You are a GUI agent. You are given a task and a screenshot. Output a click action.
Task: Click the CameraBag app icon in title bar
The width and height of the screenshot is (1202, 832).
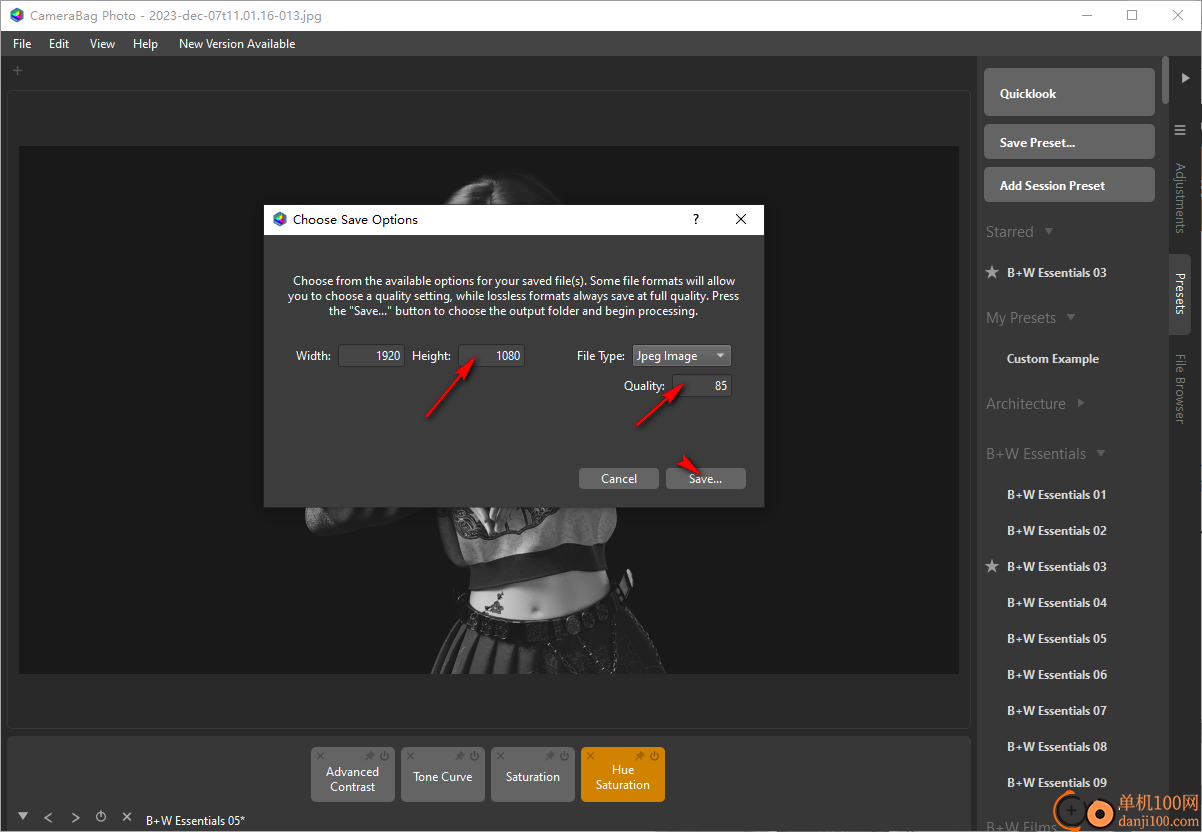pos(16,16)
